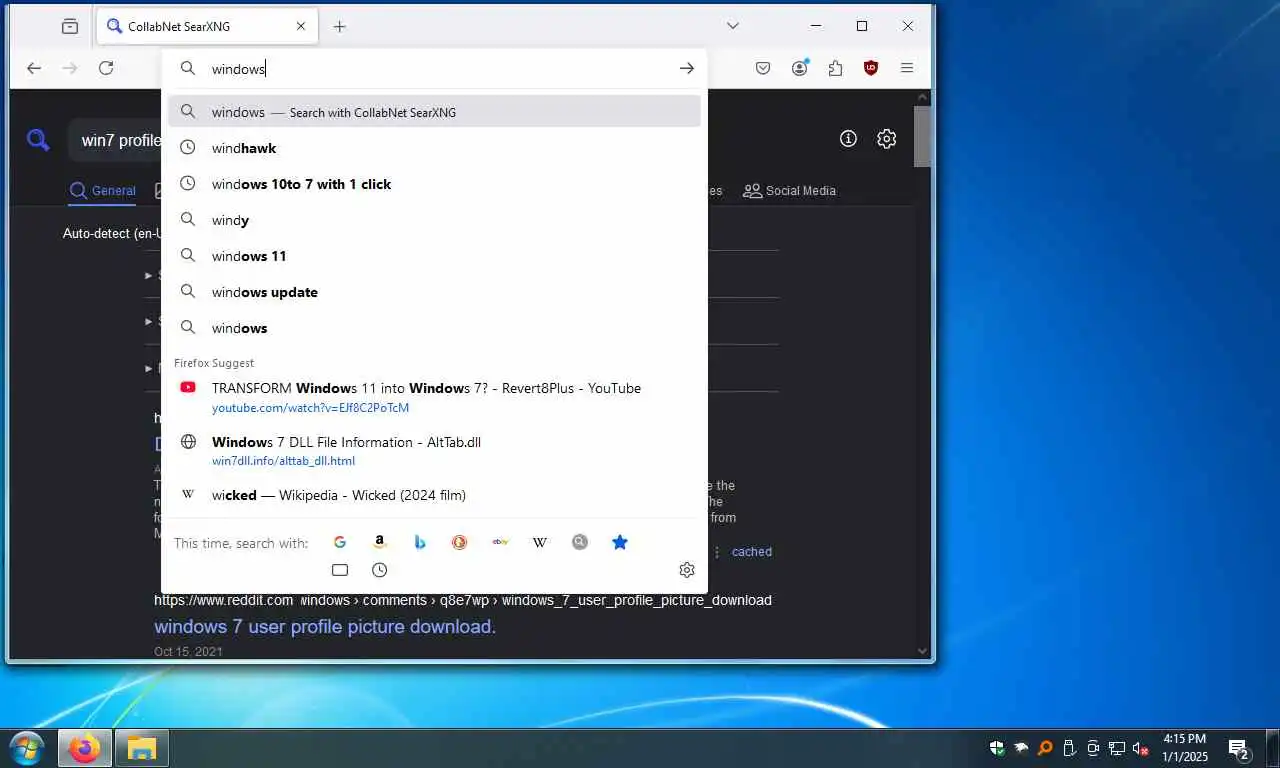This screenshot has width=1280, height=768.
Task: Click the SearXNG blue magnifier logo
Action: tap(38, 140)
